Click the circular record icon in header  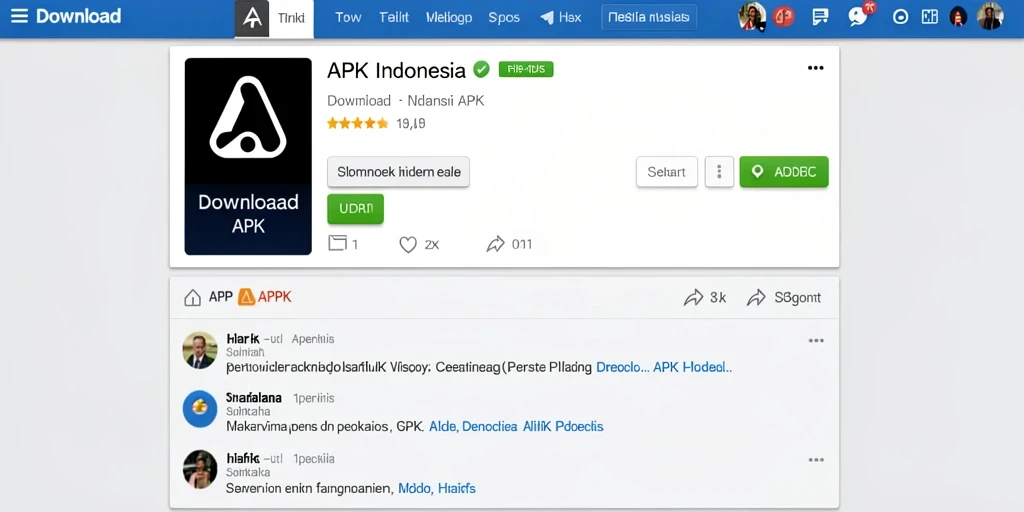900,18
